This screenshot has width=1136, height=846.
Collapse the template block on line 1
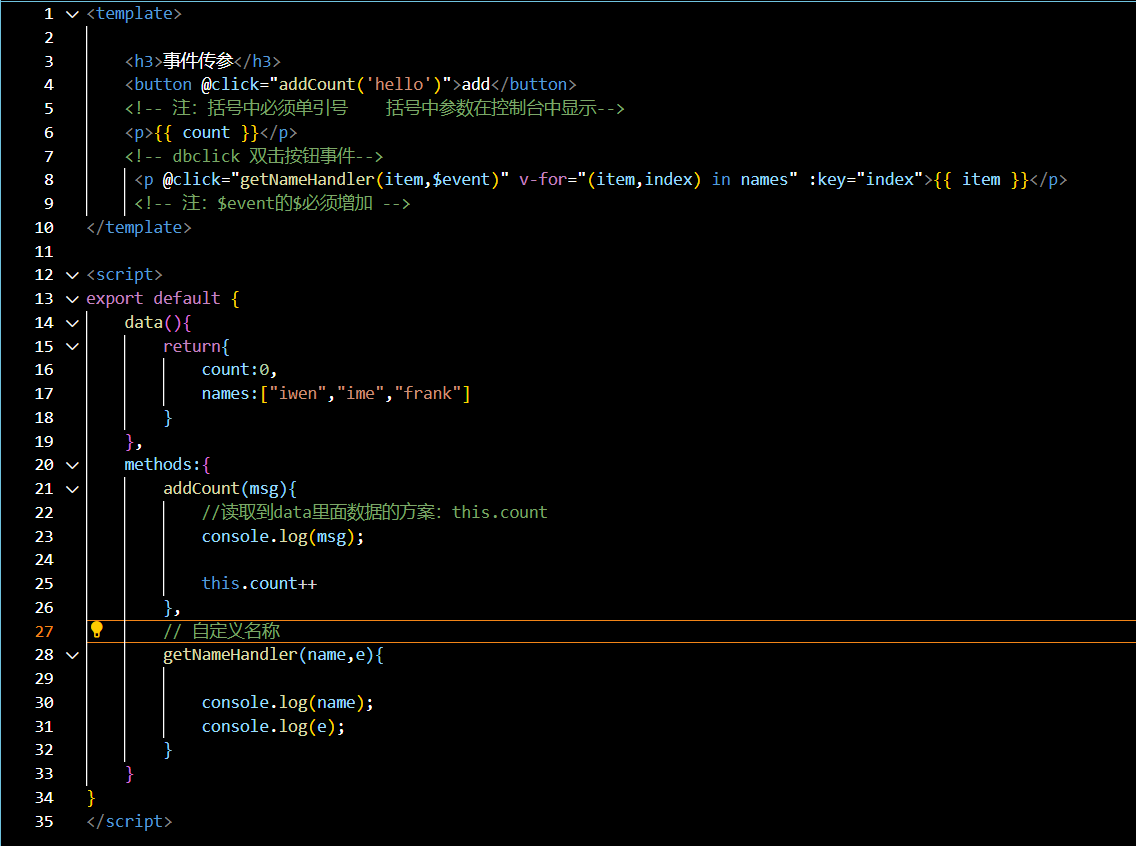[72, 14]
